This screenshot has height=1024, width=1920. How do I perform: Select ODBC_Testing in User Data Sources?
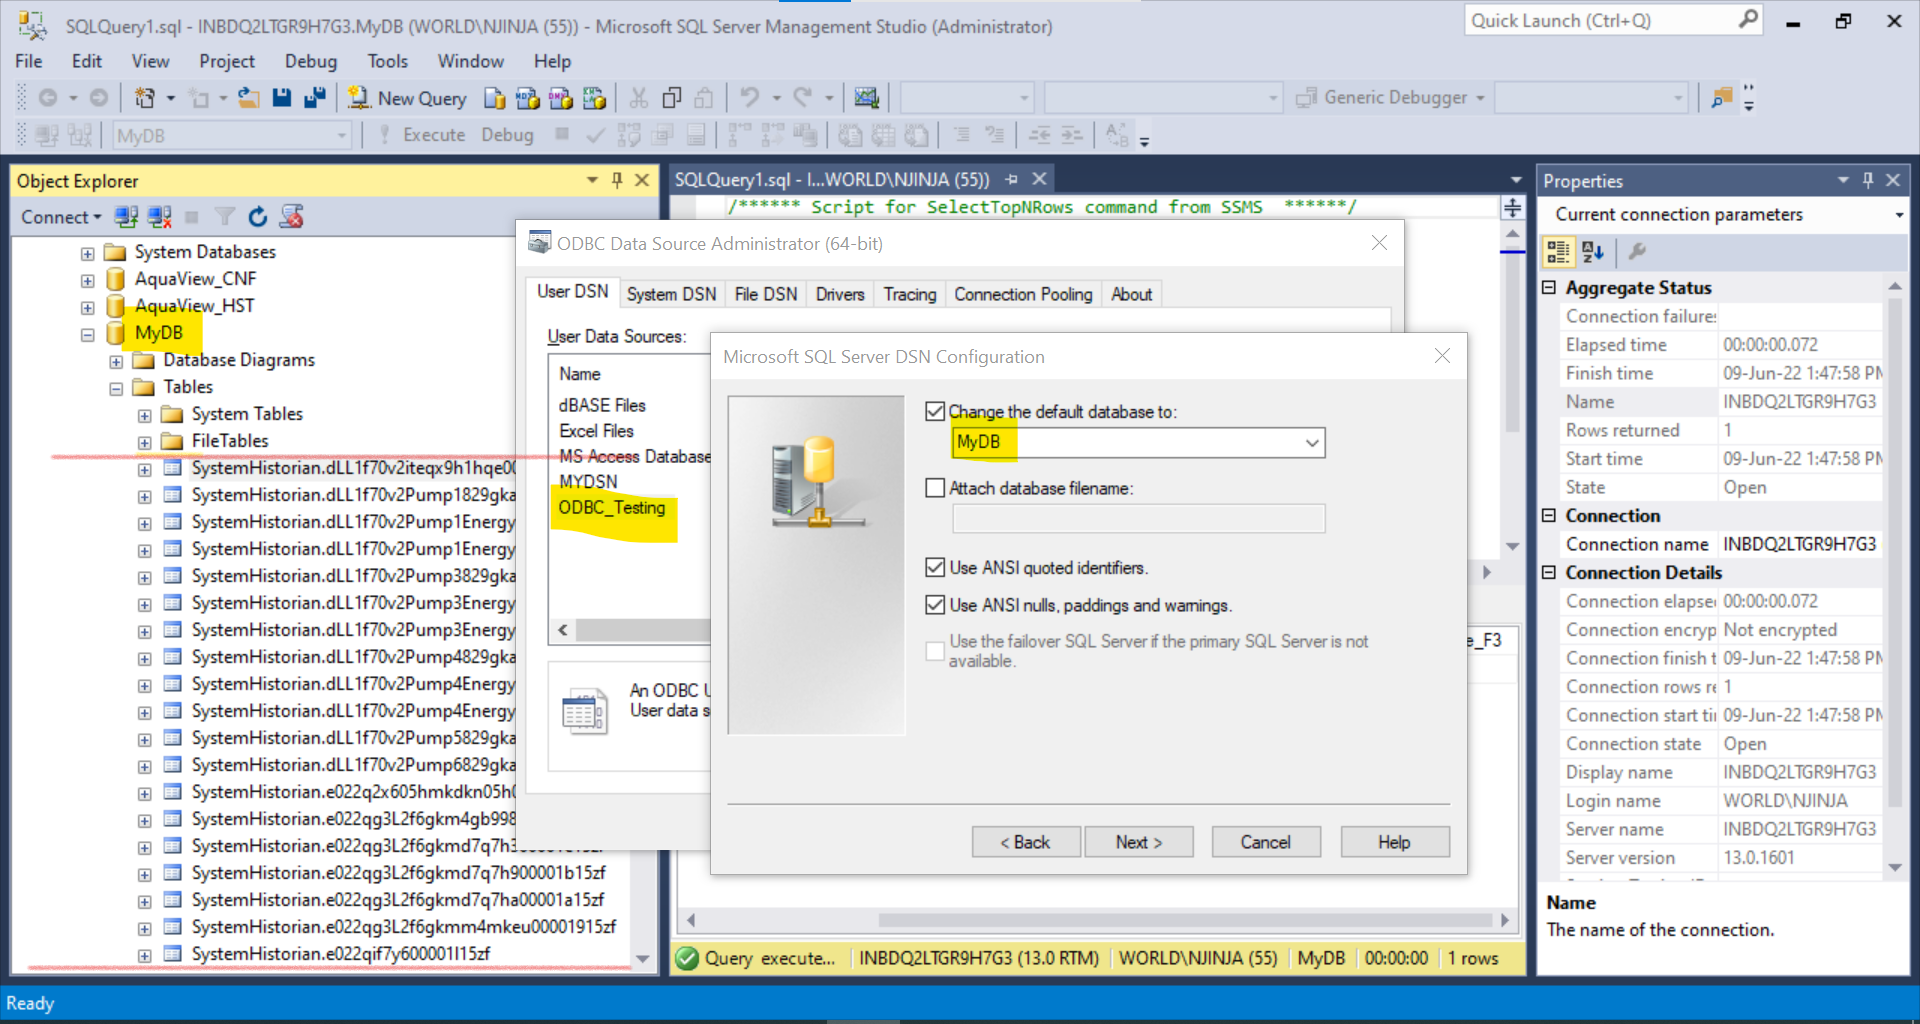[x=611, y=508]
